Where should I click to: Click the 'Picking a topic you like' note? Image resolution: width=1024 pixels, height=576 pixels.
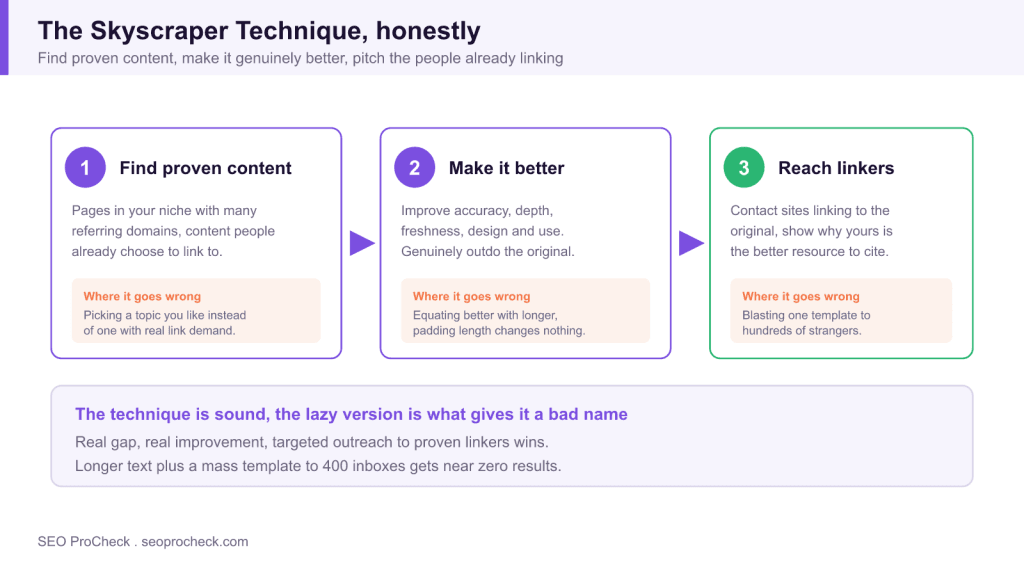[165, 323]
